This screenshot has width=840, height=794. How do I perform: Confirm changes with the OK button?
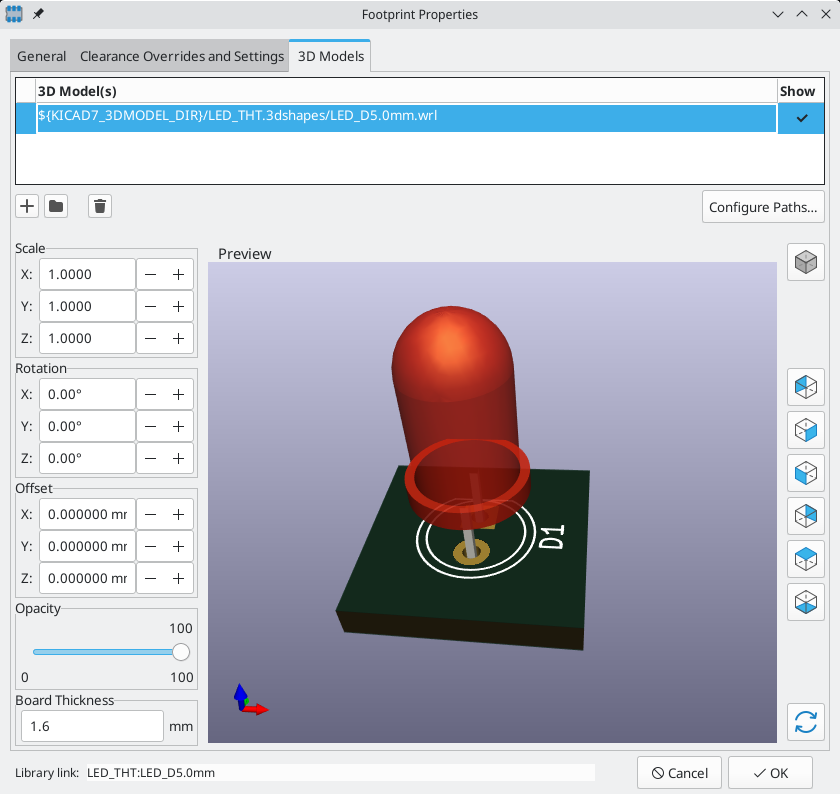coord(768,772)
